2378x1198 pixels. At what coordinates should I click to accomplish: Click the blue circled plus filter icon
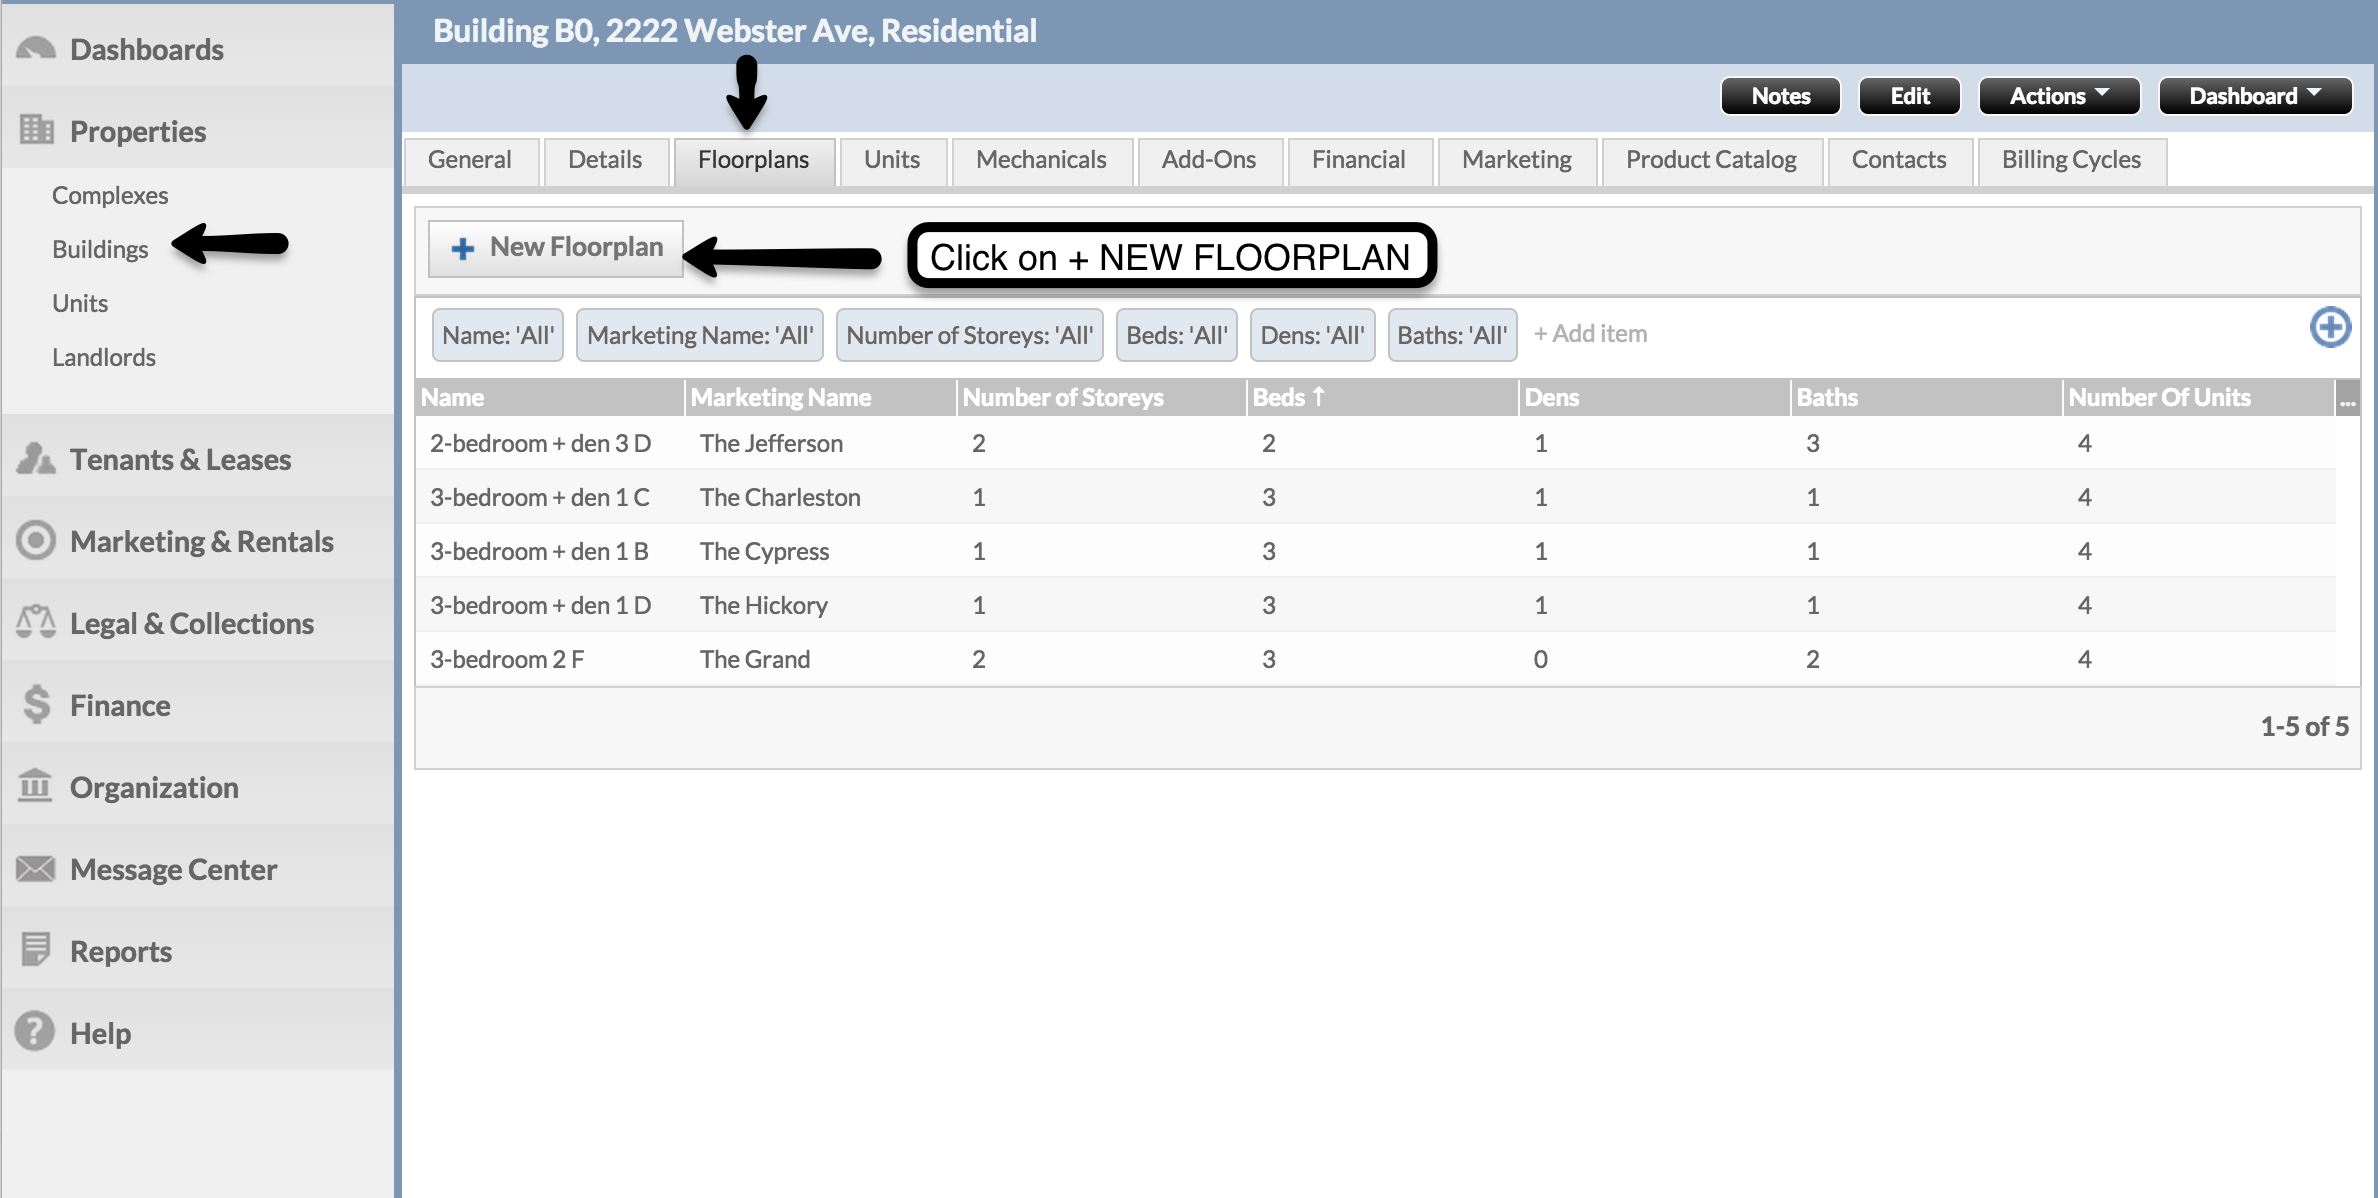(2329, 328)
